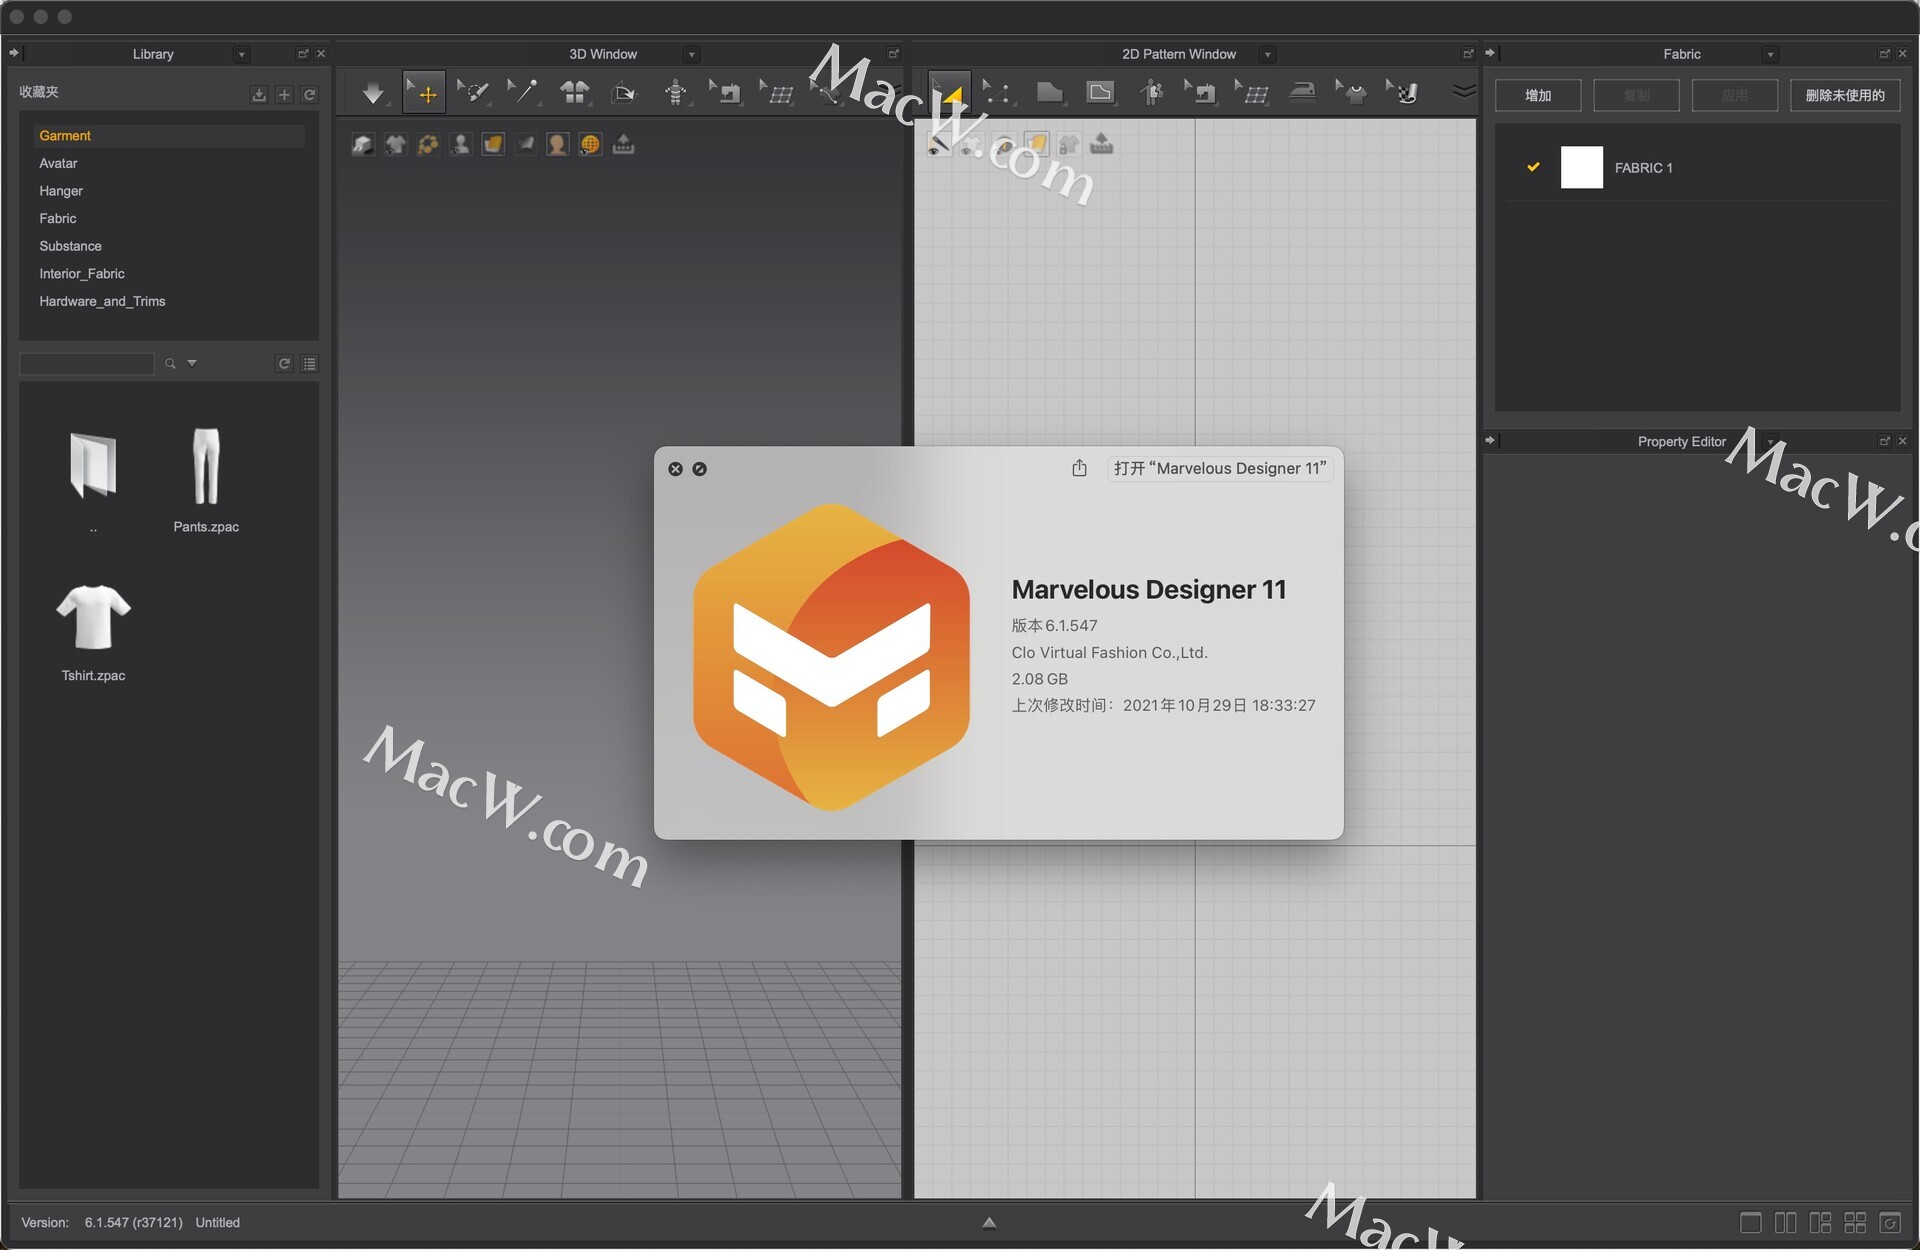Select the grid mesh tool in 2D toolbar
Viewport: 1920px width, 1250px height.
[1252, 92]
